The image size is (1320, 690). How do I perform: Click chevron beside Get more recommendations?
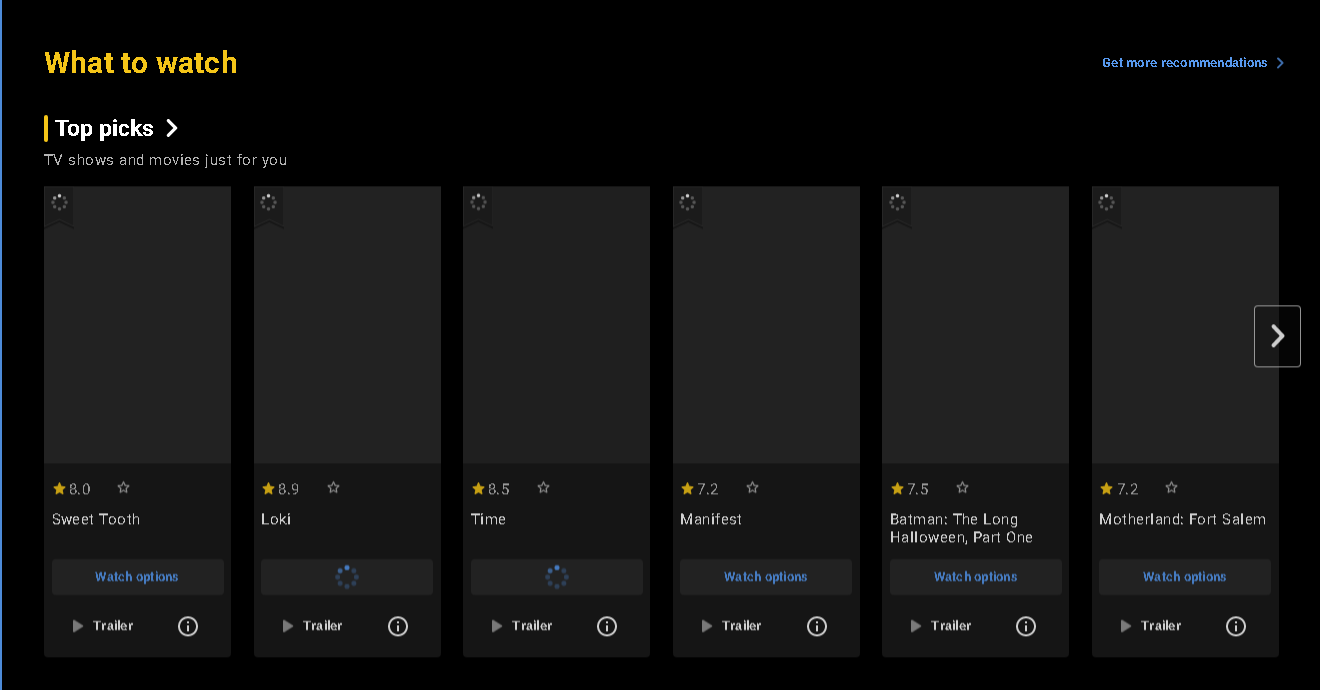pos(1280,63)
